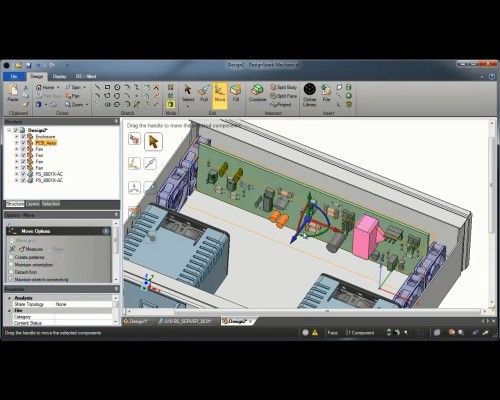The width and height of the screenshot is (500, 400).
Task: Switch to the Layers panel tab
Action: pos(32,204)
